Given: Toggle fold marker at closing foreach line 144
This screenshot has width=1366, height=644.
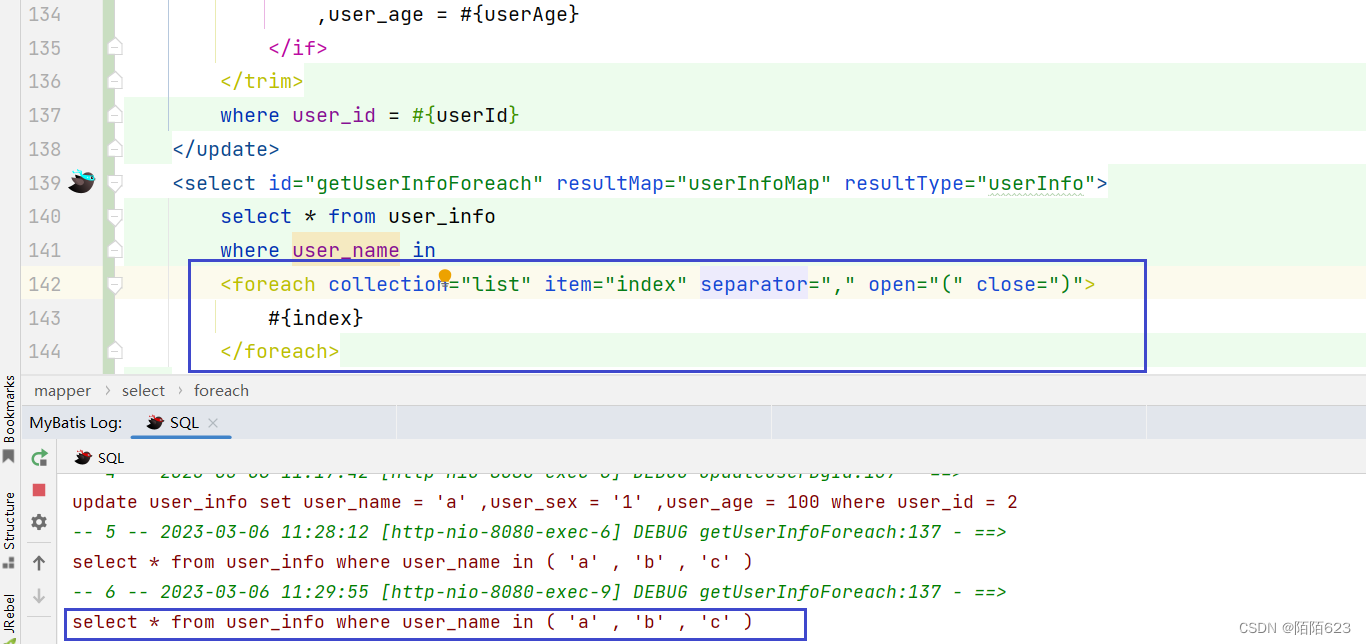Looking at the screenshot, I should 114,351.
